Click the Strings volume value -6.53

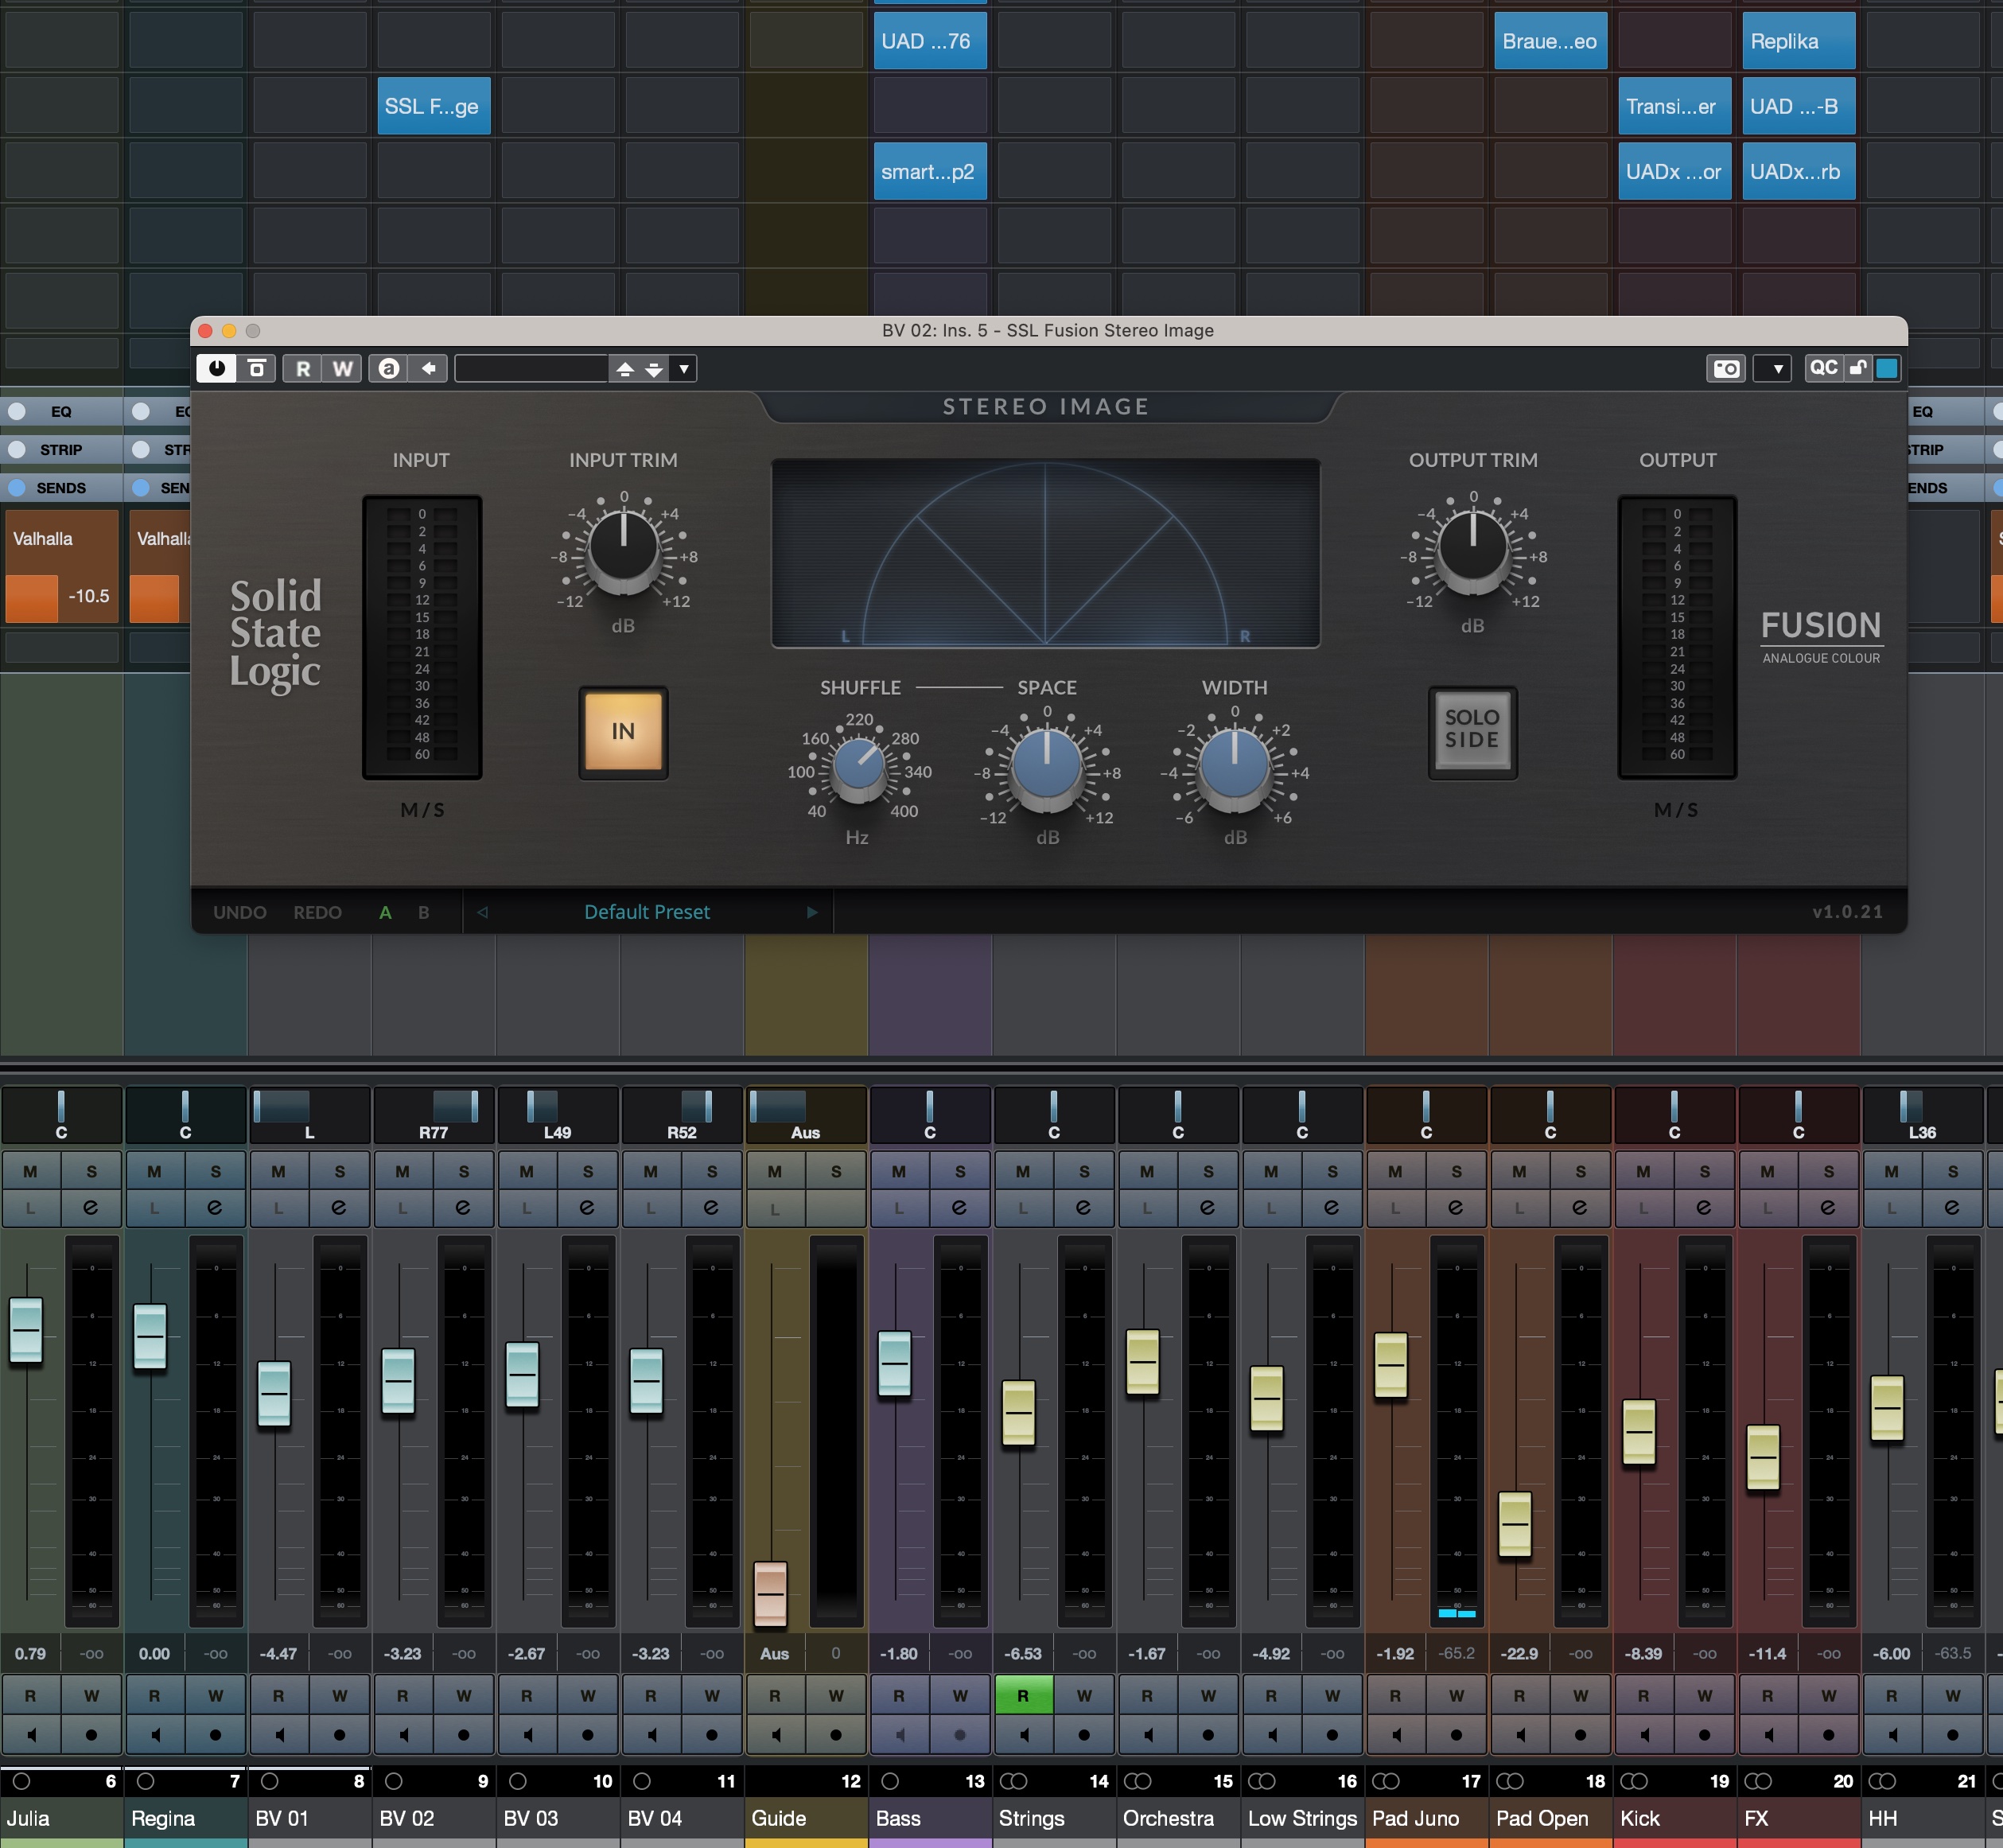1023,1654
